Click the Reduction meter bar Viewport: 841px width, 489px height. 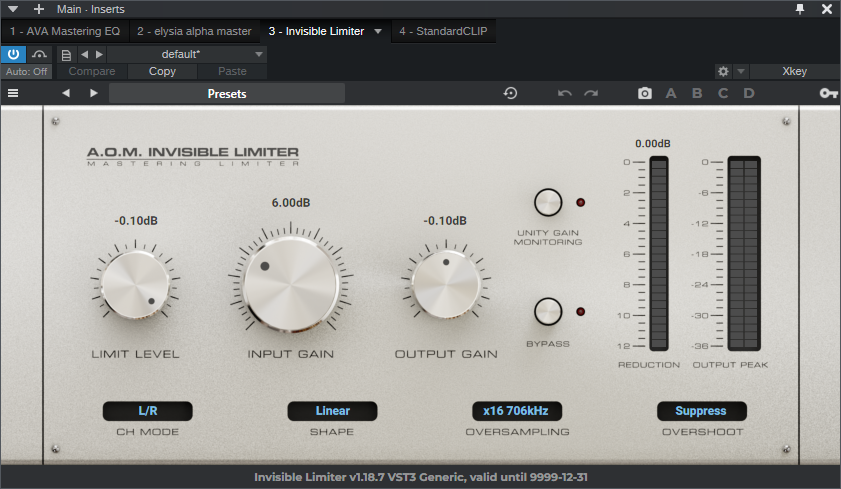(x=659, y=254)
